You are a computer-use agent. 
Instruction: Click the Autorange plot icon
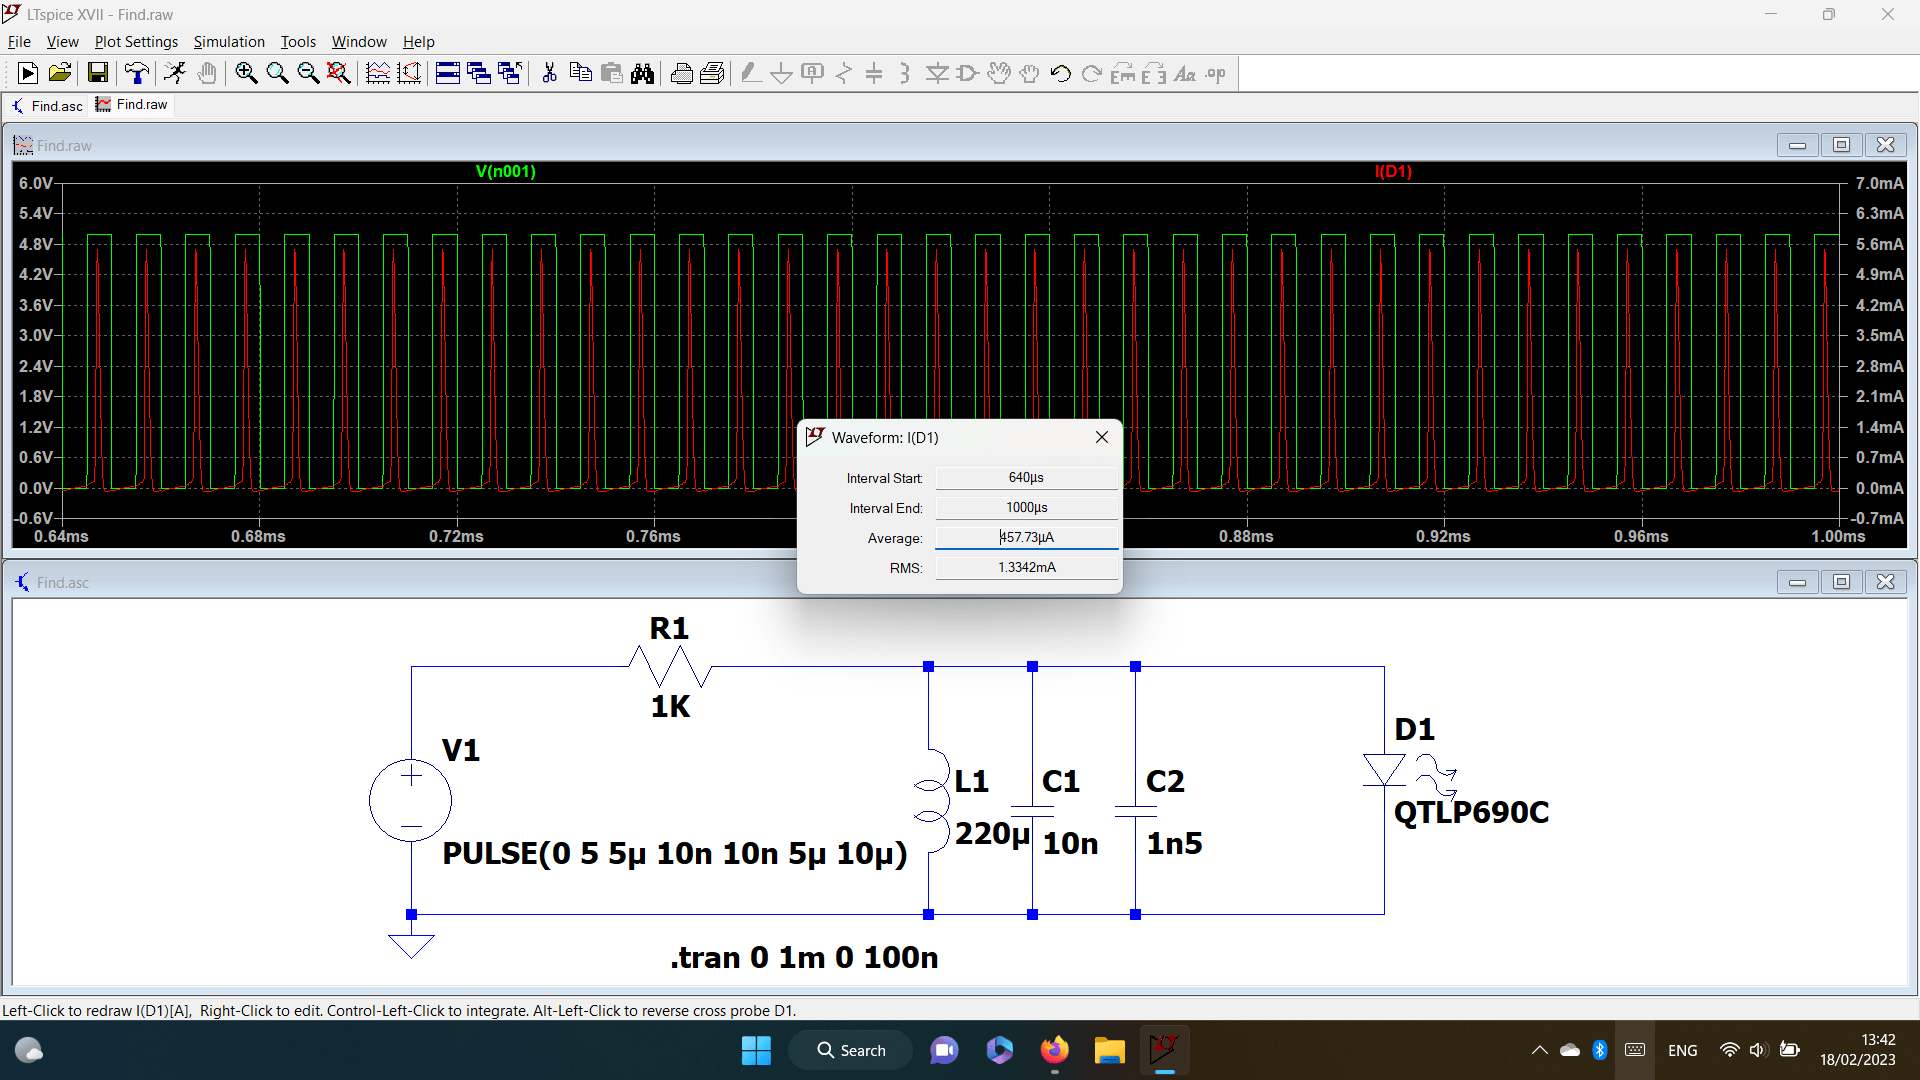click(x=378, y=73)
